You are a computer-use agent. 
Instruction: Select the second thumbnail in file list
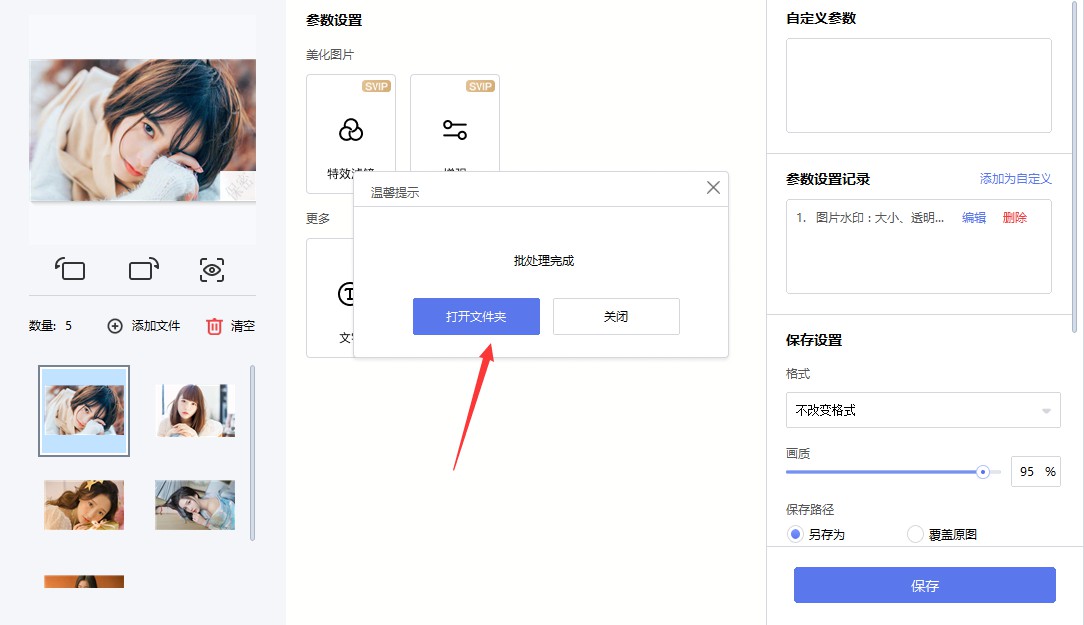(196, 410)
